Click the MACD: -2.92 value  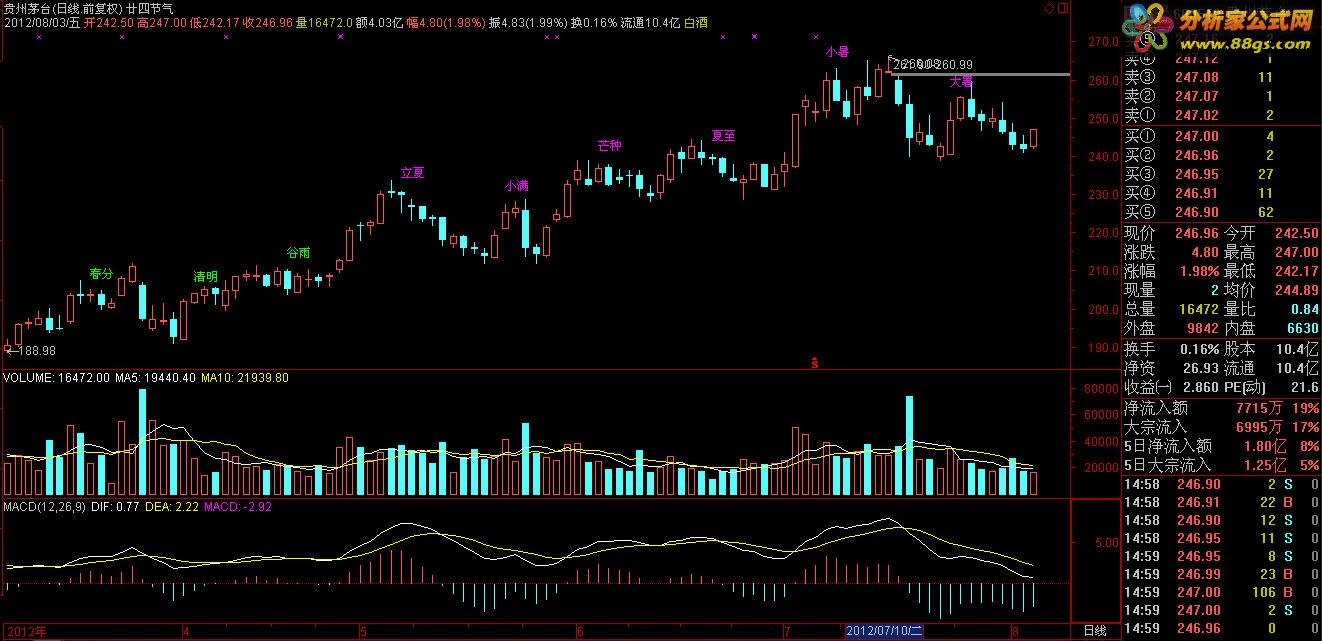(x=238, y=507)
